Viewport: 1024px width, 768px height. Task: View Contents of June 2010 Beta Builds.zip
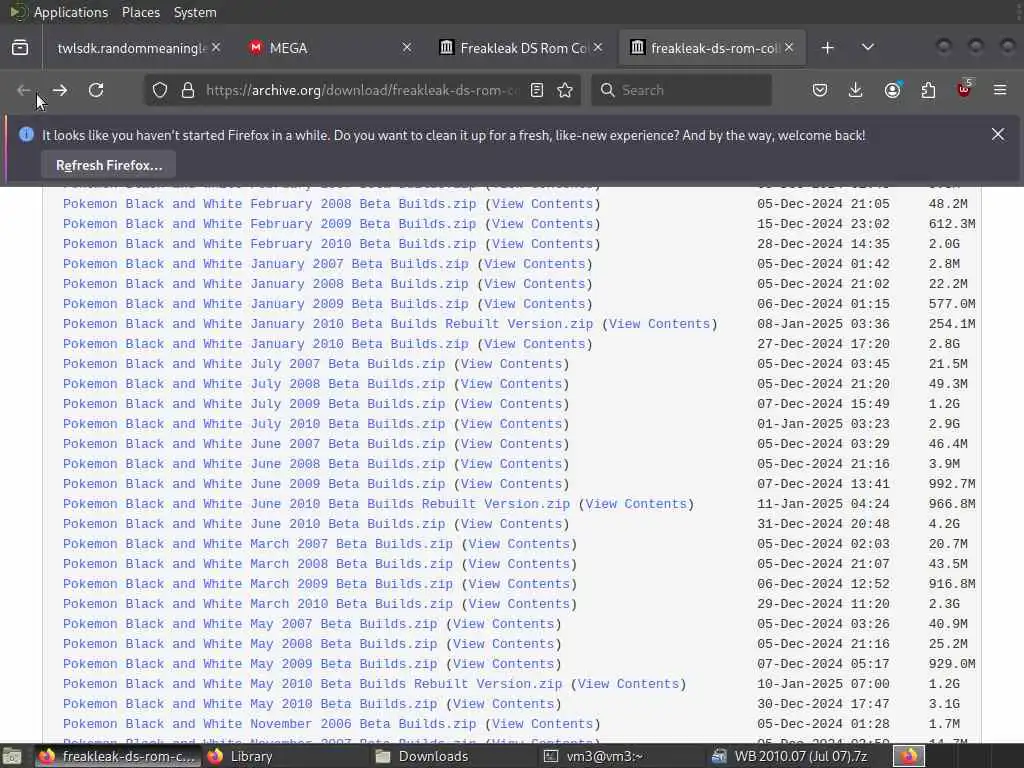click(x=511, y=524)
